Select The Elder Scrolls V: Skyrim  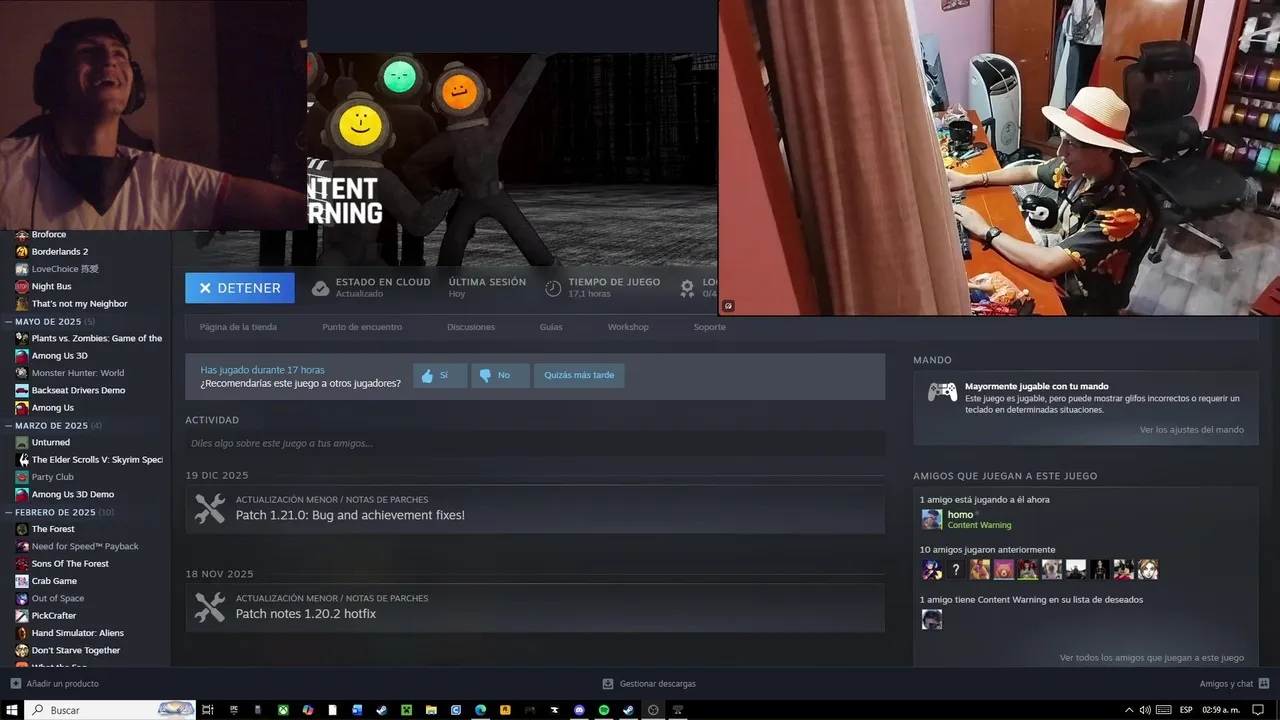97,460
